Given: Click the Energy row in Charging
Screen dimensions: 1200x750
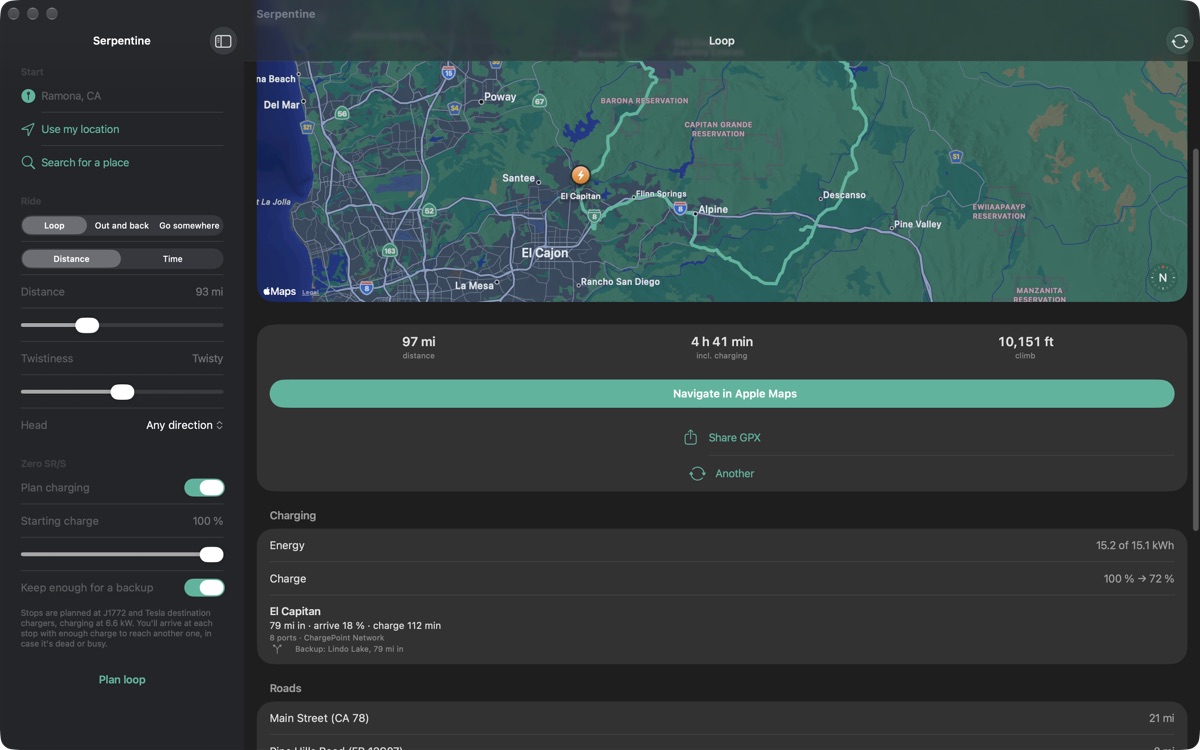Looking at the screenshot, I should click(x=722, y=546).
